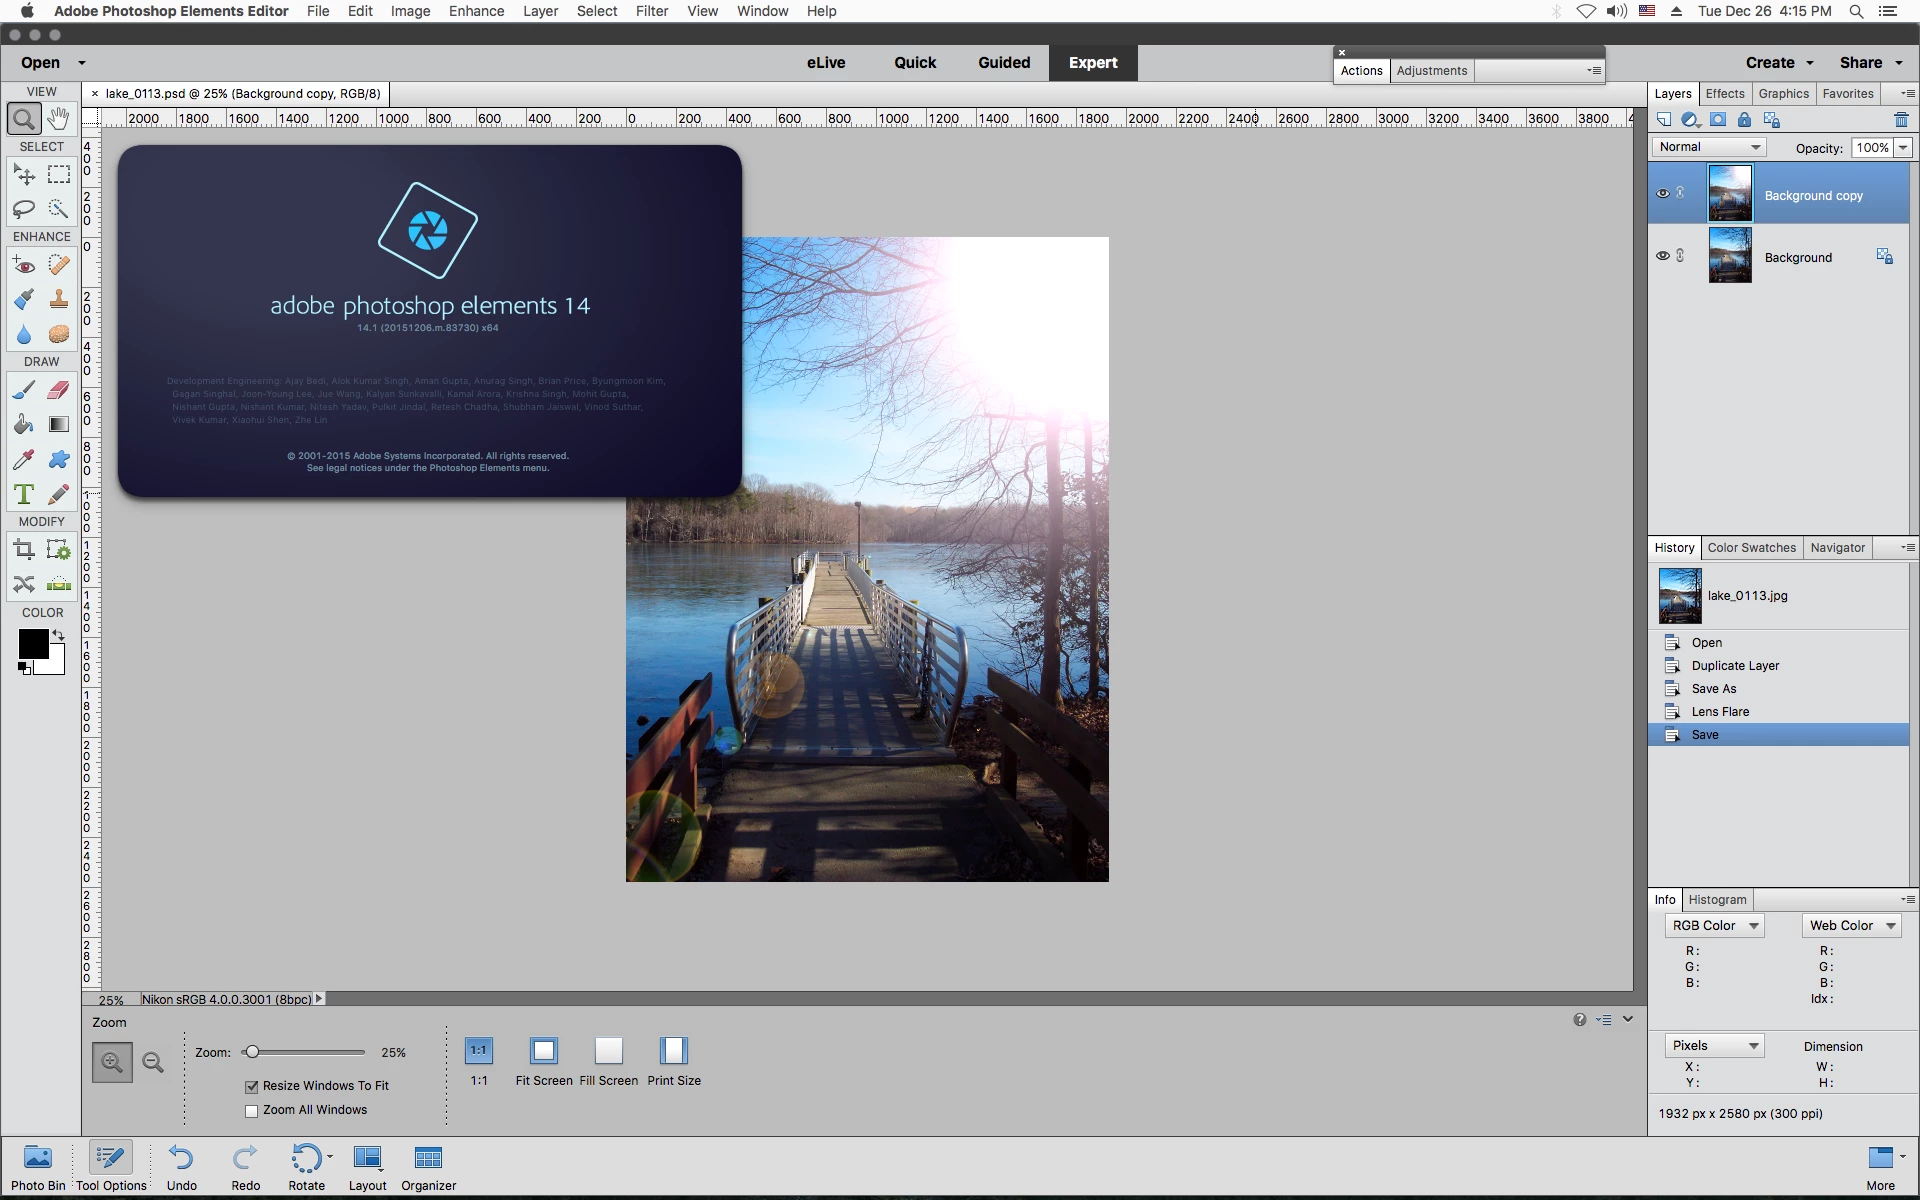This screenshot has height=1200, width=1920.
Task: Switch to Guided edit mode
Action: pyautogui.click(x=1004, y=62)
